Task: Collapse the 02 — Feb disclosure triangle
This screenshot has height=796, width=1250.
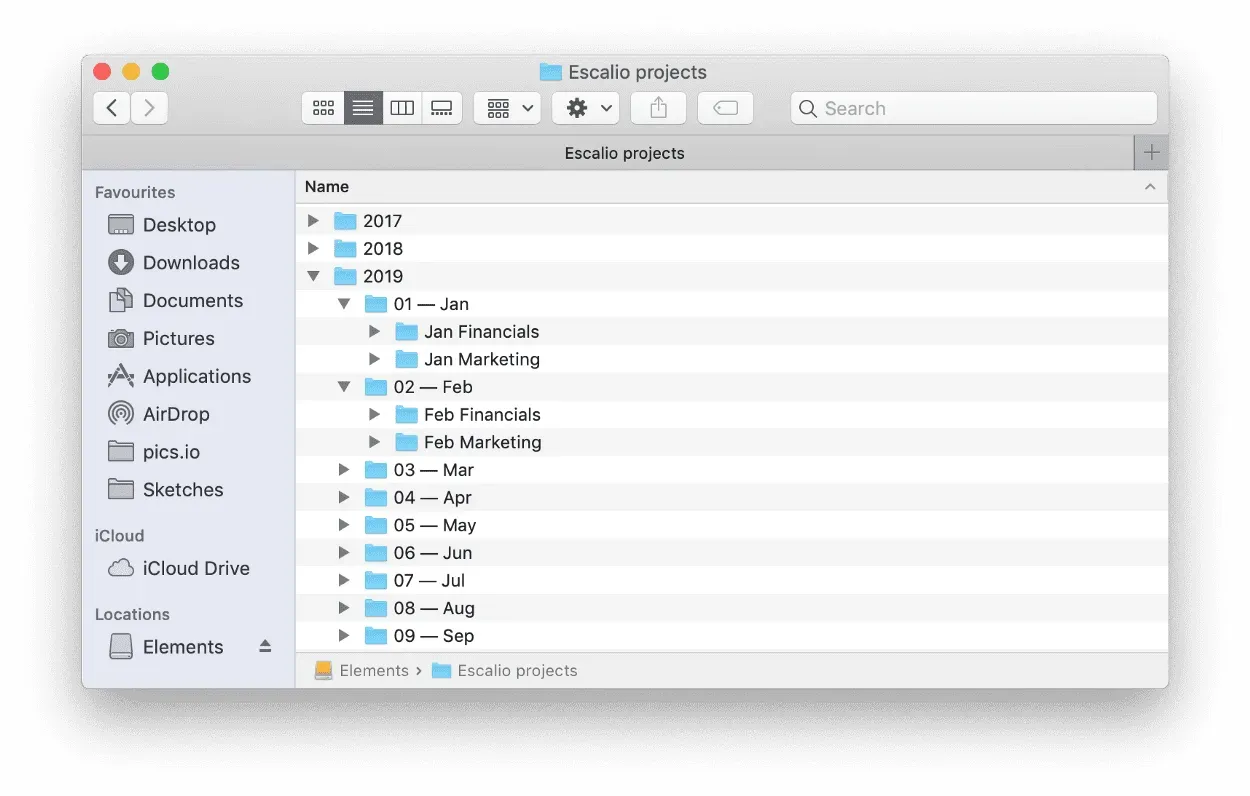Action: (x=344, y=386)
